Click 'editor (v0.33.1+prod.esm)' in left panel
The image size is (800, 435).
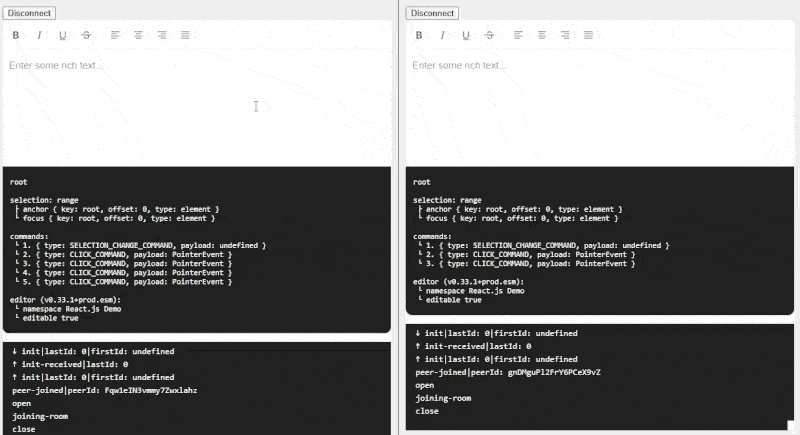pyautogui.click(x=65, y=300)
